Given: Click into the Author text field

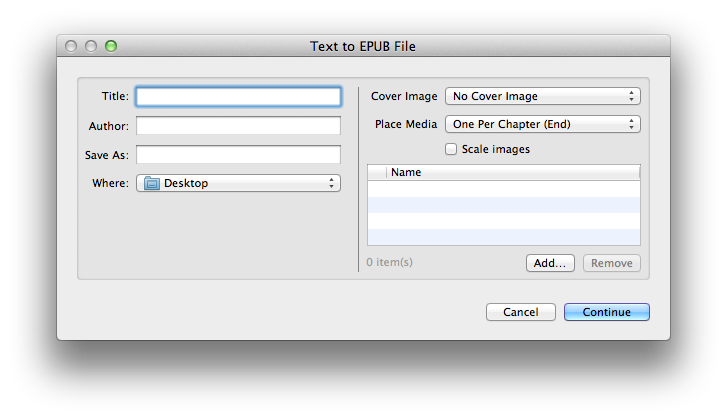Looking at the screenshot, I should click(x=238, y=126).
